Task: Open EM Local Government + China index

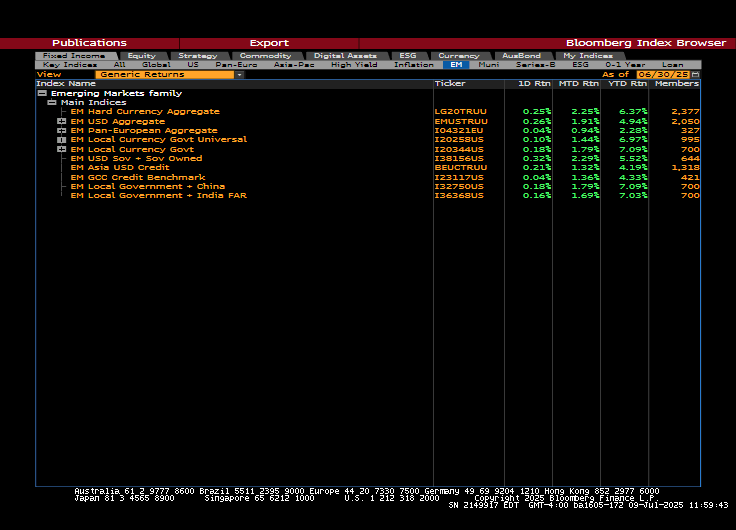Action: (x=147, y=186)
